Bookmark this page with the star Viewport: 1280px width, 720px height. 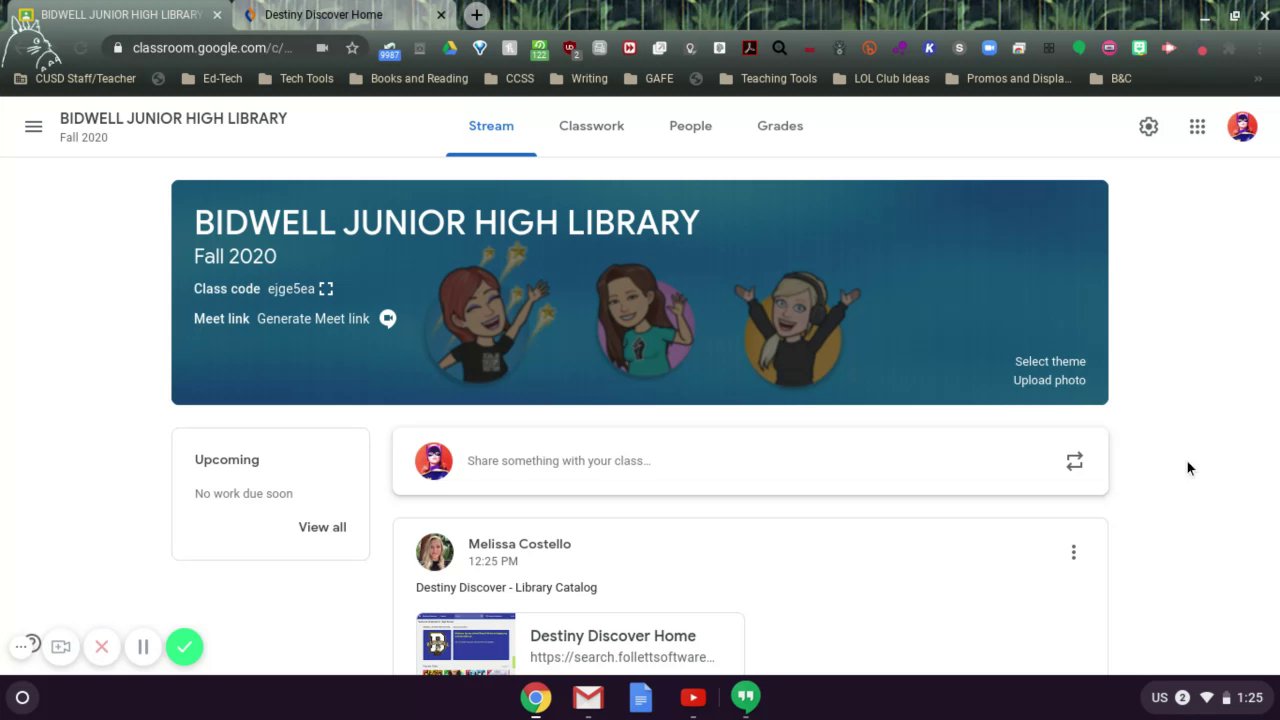tap(352, 48)
